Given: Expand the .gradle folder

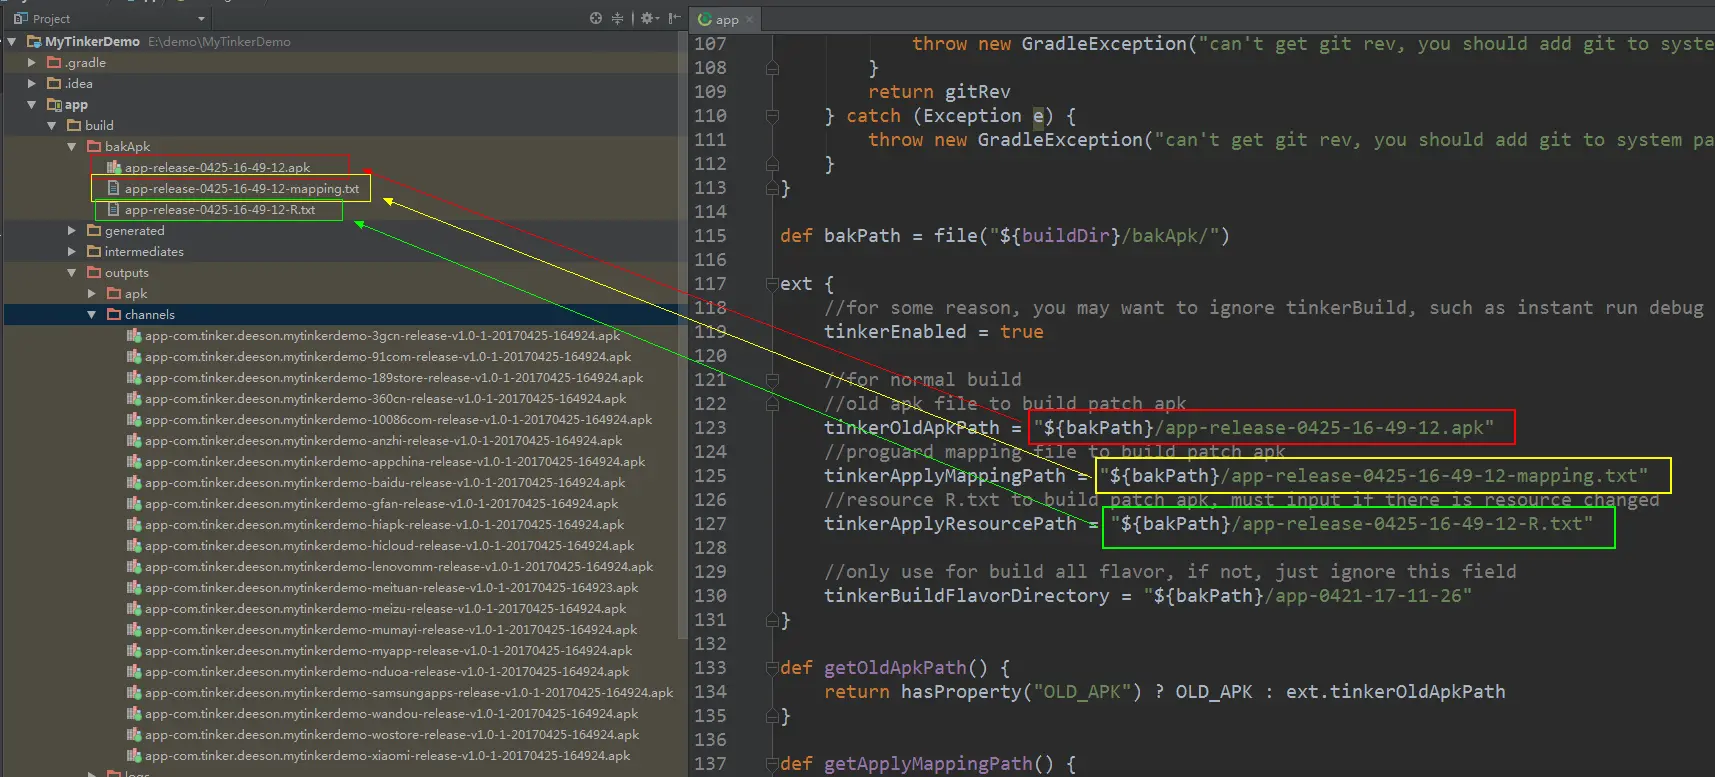Looking at the screenshot, I should point(32,62).
